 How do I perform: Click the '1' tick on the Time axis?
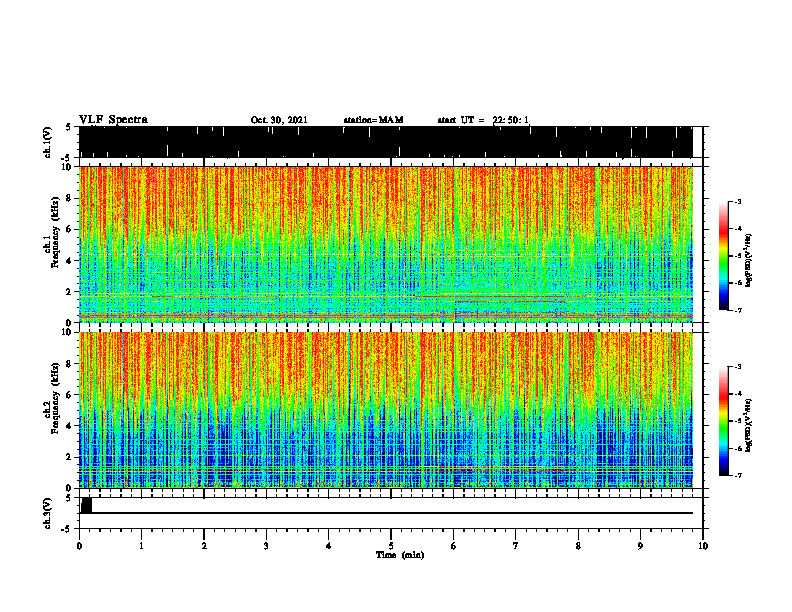(x=141, y=546)
